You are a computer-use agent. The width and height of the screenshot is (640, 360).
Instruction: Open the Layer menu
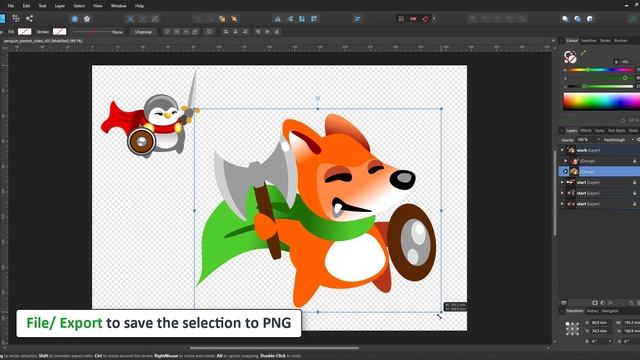coord(60,6)
